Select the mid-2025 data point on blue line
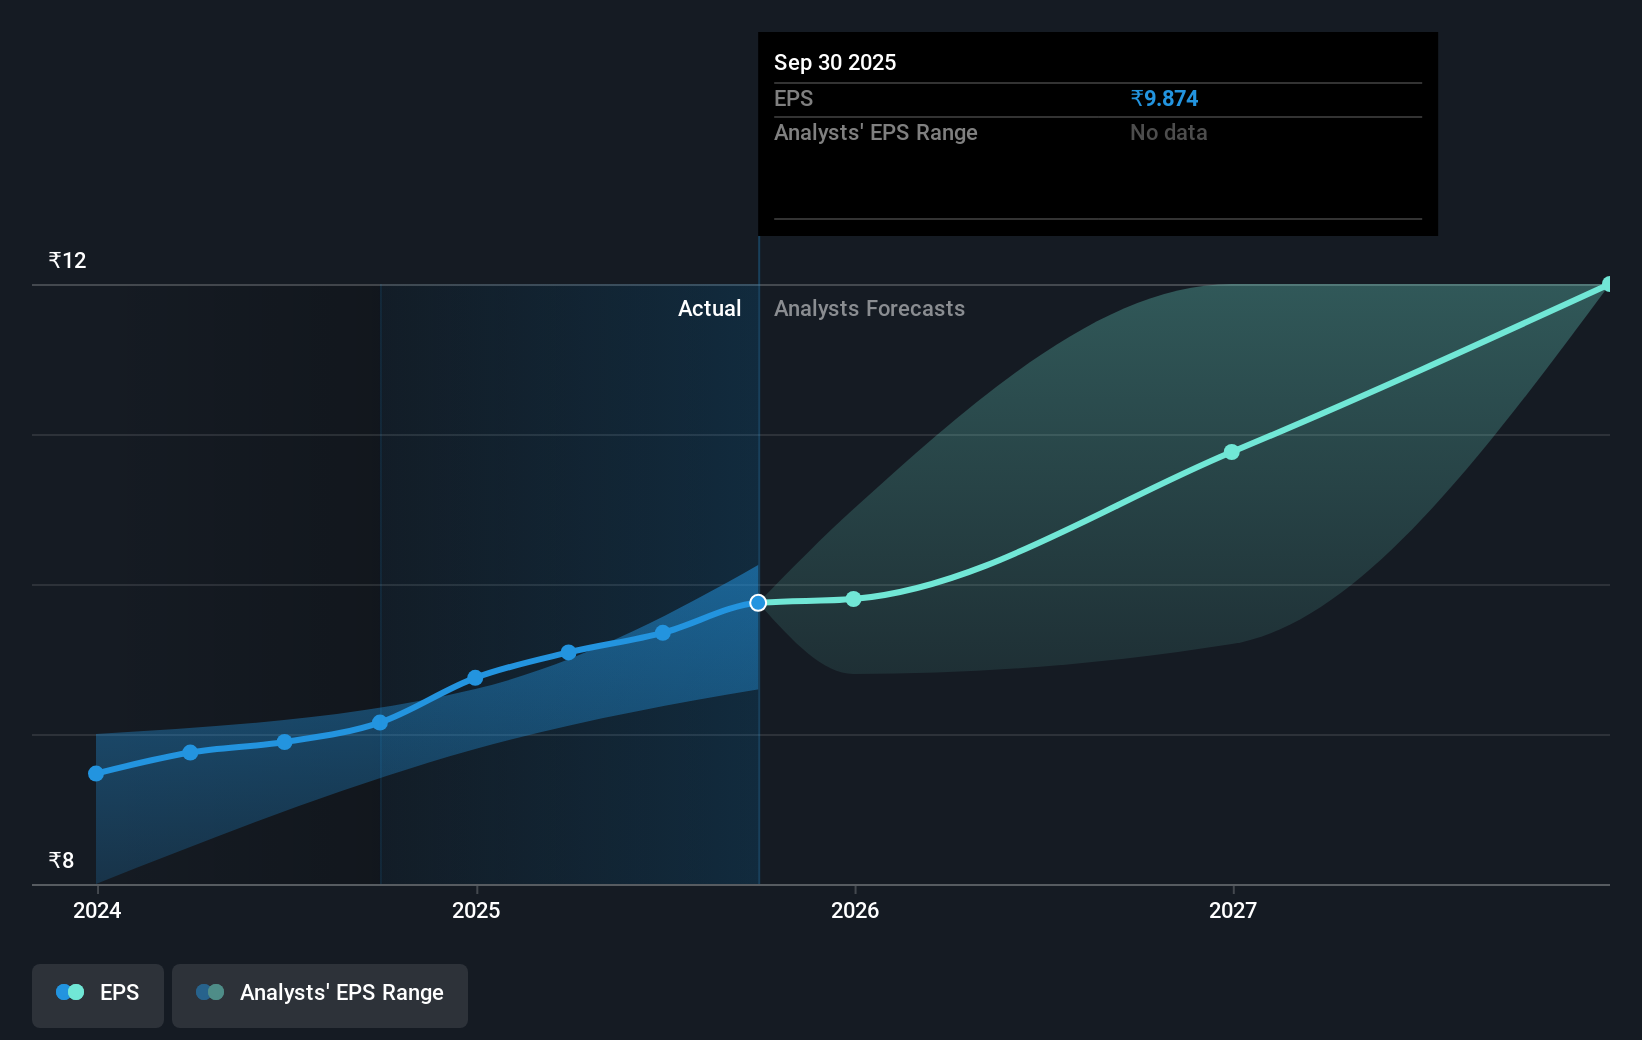1642x1040 pixels. click(568, 653)
